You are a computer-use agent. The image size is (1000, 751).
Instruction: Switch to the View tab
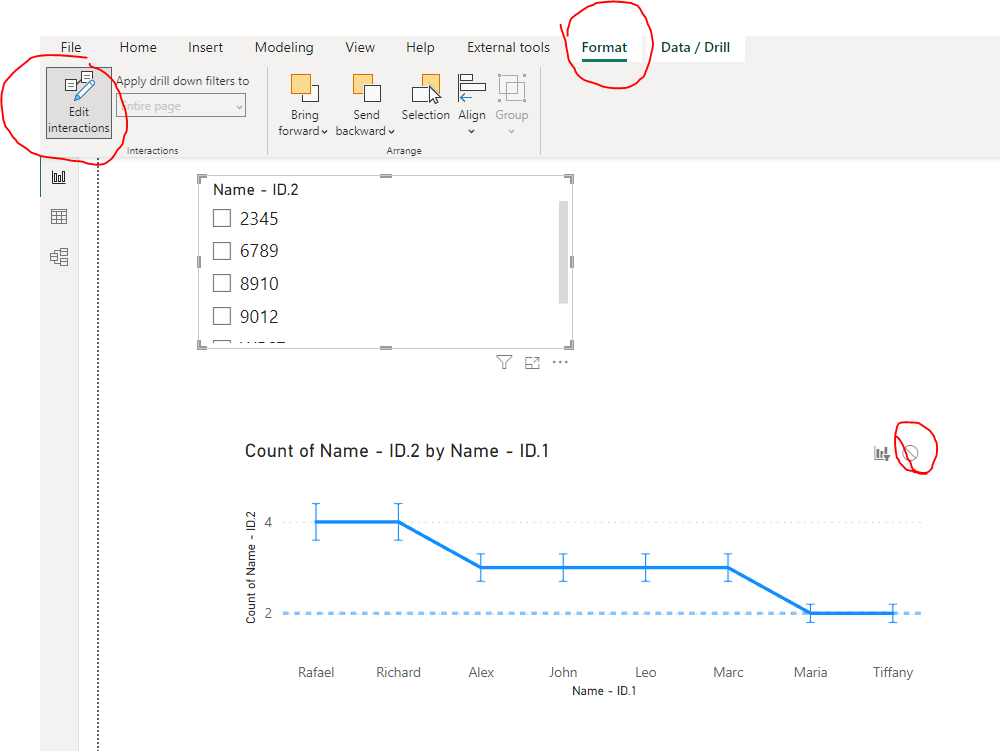pyautogui.click(x=360, y=47)
